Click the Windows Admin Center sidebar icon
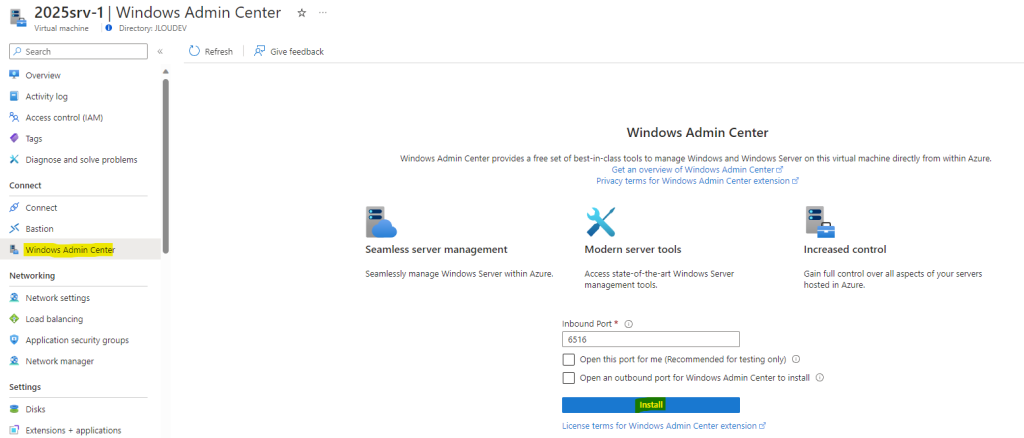 coord(14,249)
